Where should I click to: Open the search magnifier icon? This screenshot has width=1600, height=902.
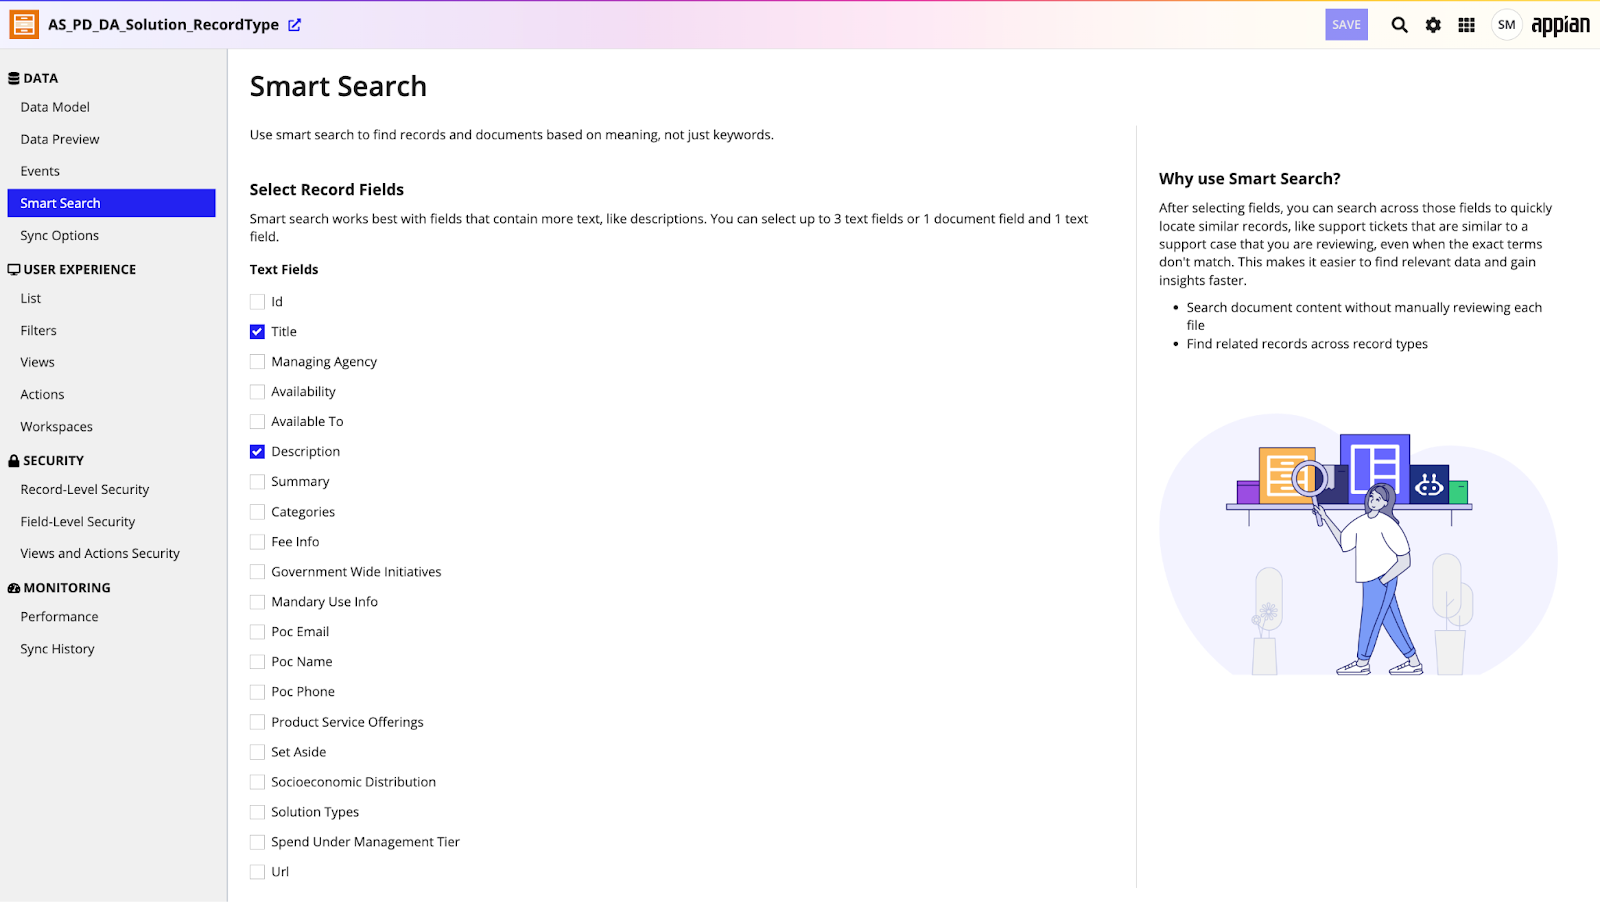point(1399,25)
